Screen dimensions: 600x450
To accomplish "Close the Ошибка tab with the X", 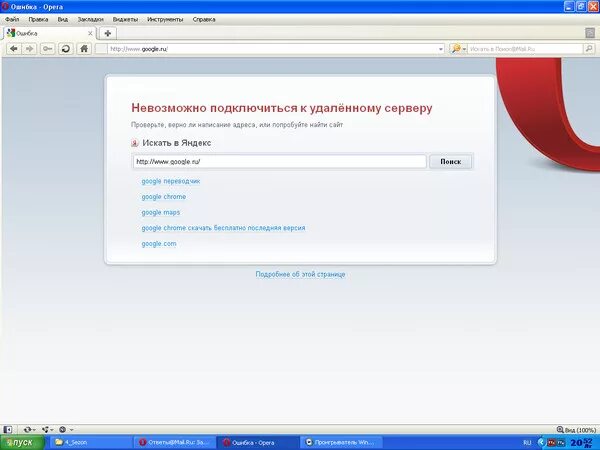I will [x=90, y=33].
